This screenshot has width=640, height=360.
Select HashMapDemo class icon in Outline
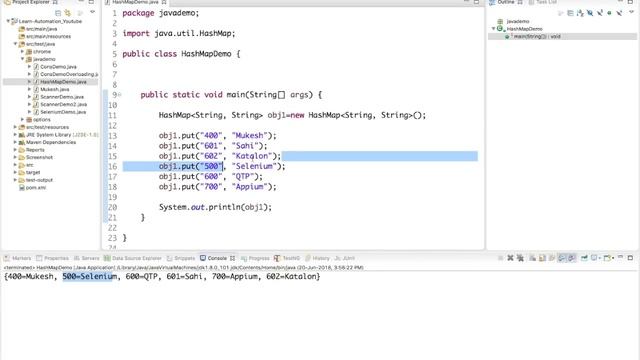(500, 29)
